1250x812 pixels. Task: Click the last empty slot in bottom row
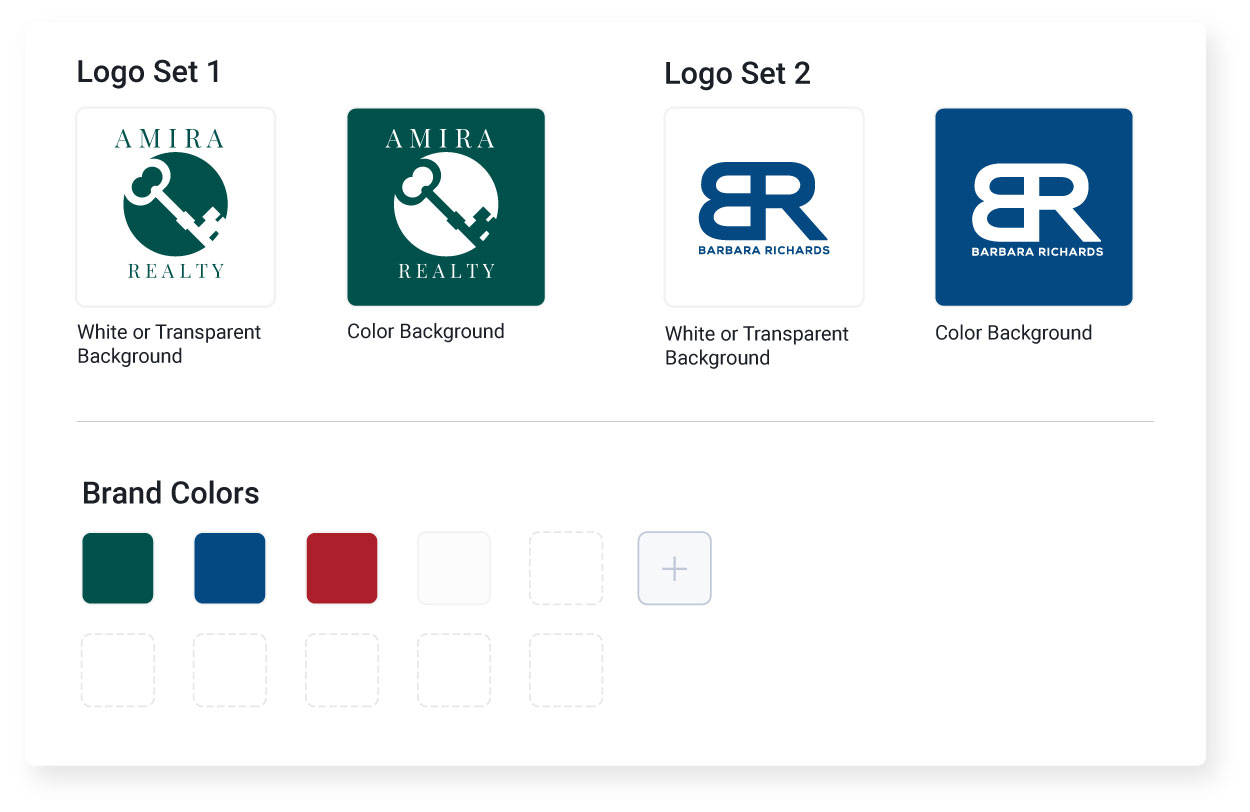[566, 671]
